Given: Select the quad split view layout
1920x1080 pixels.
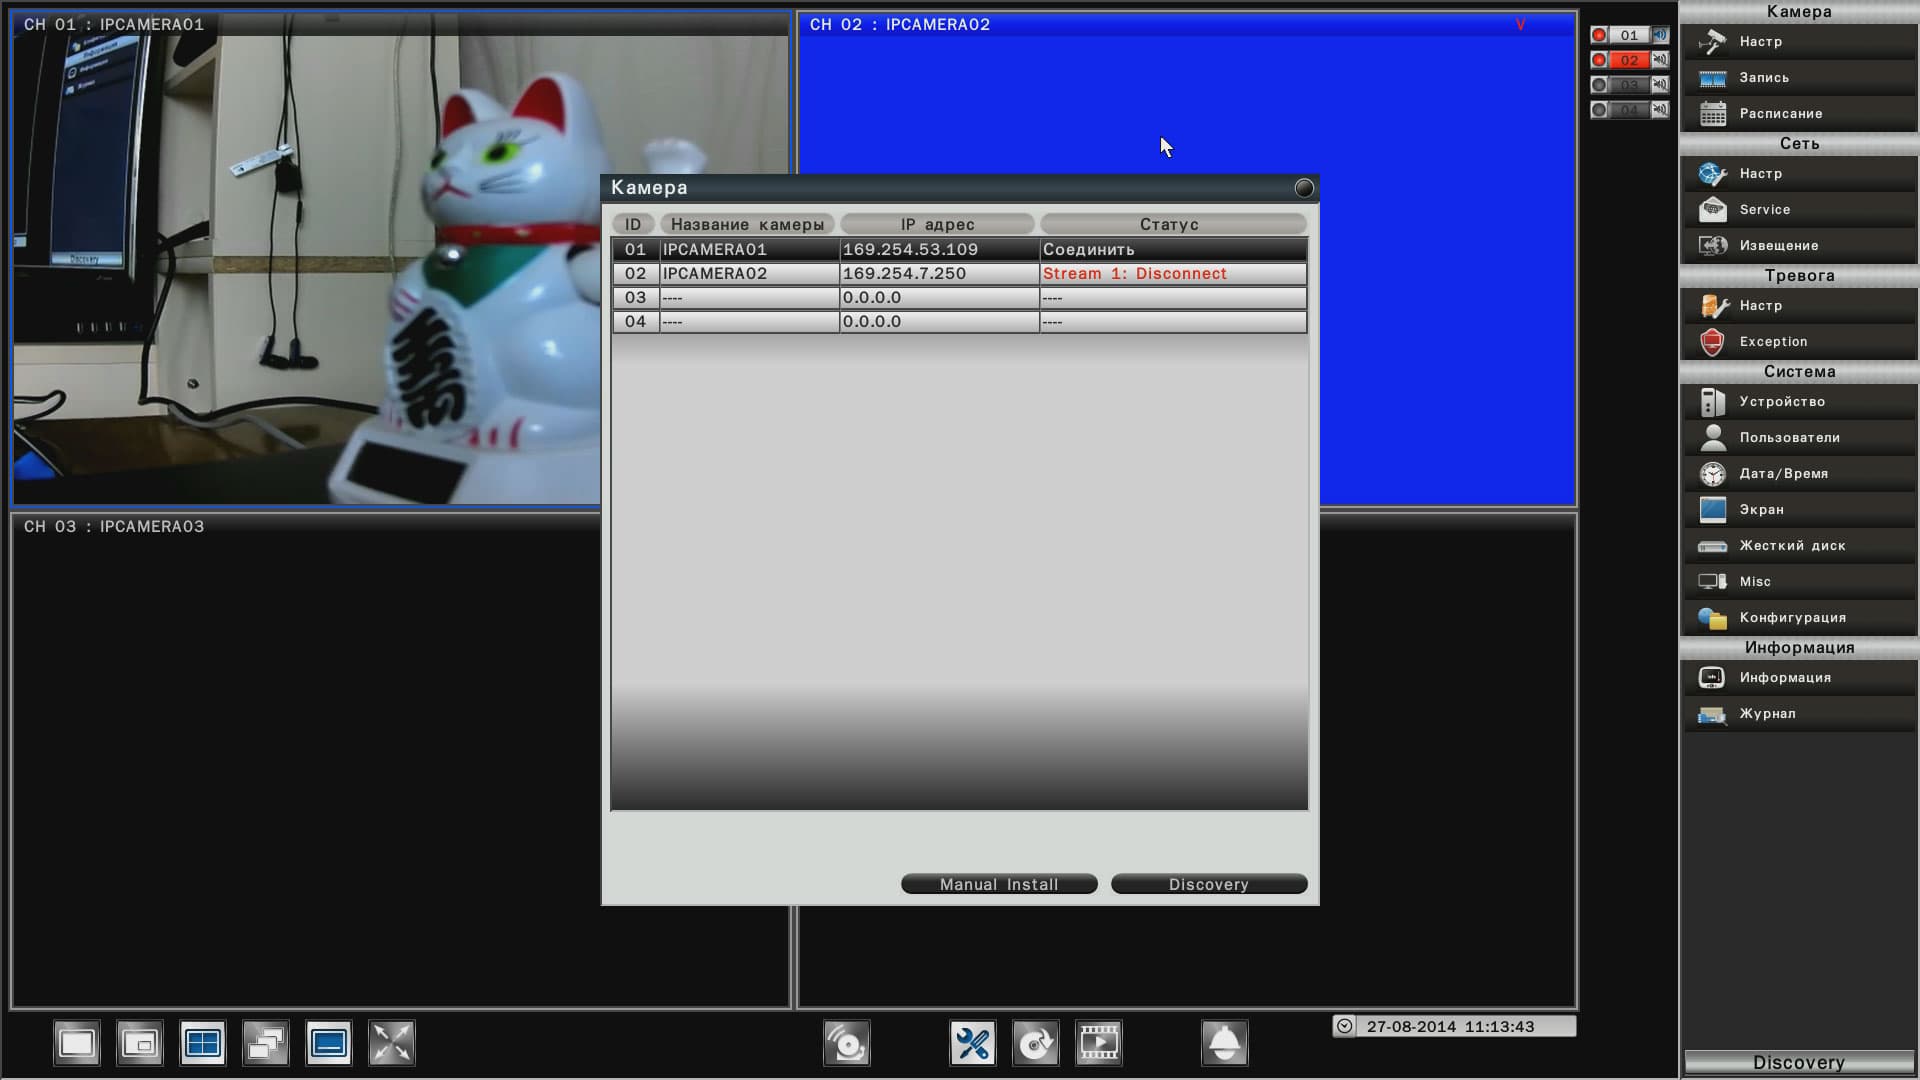Looking at the screenshot, I should pos(203,1044).
